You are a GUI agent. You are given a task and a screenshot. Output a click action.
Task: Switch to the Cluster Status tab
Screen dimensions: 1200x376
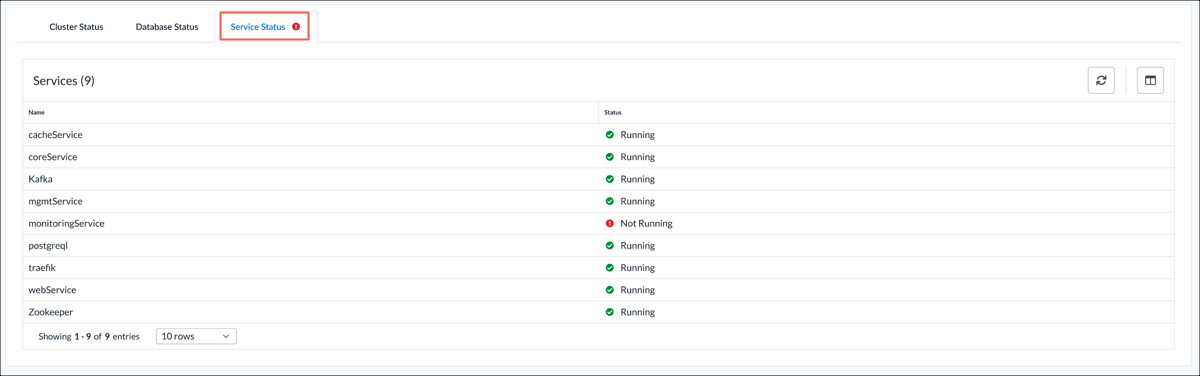[x=76, y=27]
